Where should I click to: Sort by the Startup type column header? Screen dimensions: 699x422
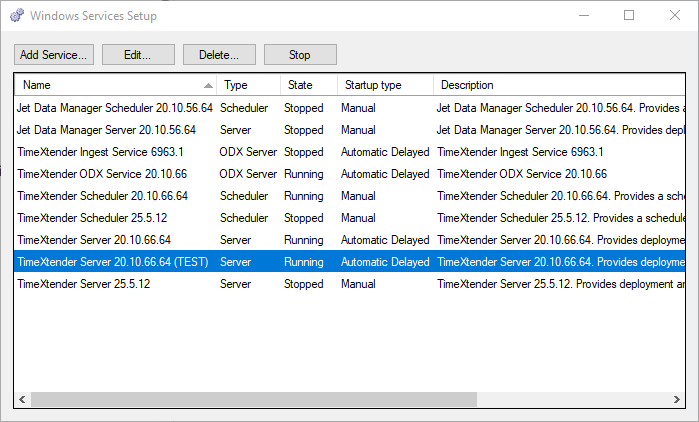click(386, 85)
